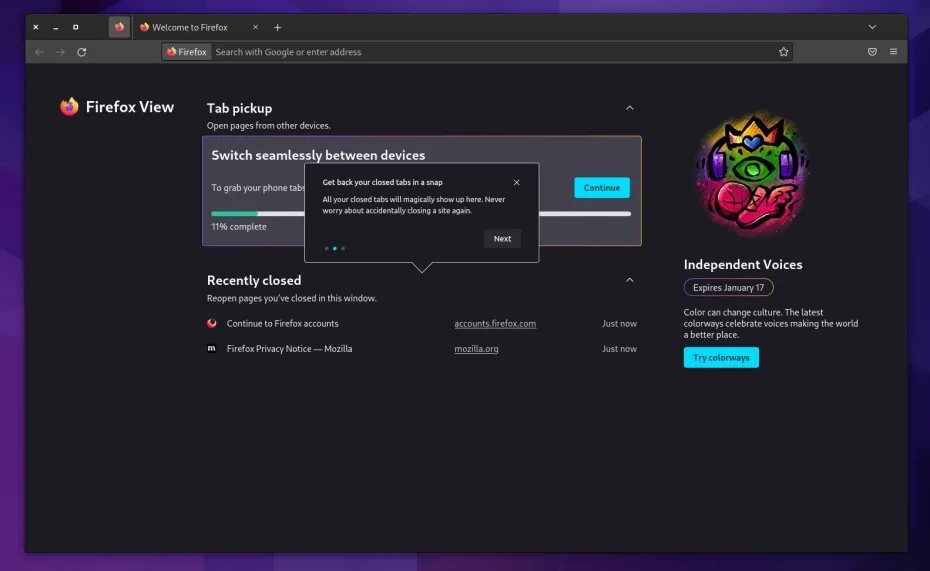
Task: Open Save to Pocket icon
Action: pyautogui.click(x=872, y=52)
